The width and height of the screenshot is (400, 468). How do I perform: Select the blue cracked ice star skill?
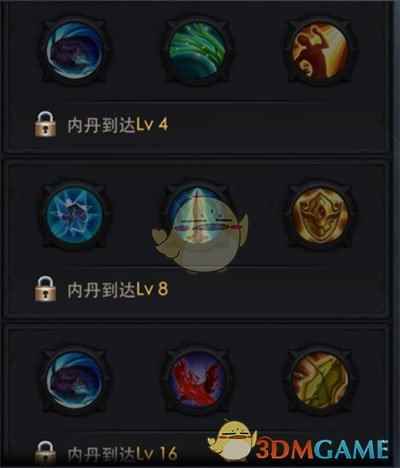pyautogui.click(x=75, y=214)
